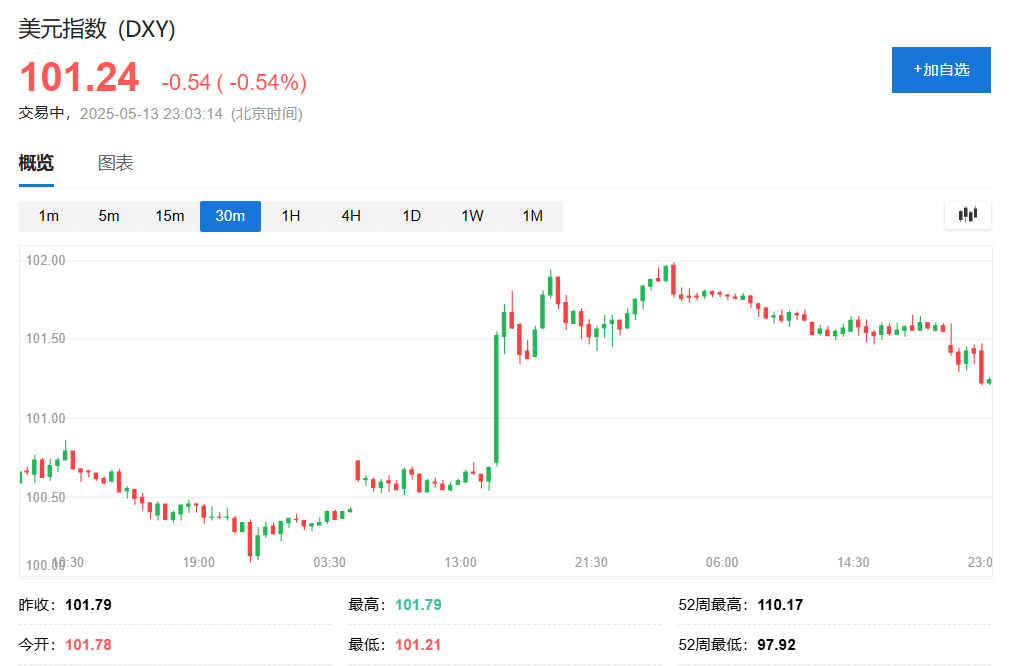The width and height of the screenshot is (1013, 666).
Task: Pick the 1M monthly timeframe
Action: point(533,216)
